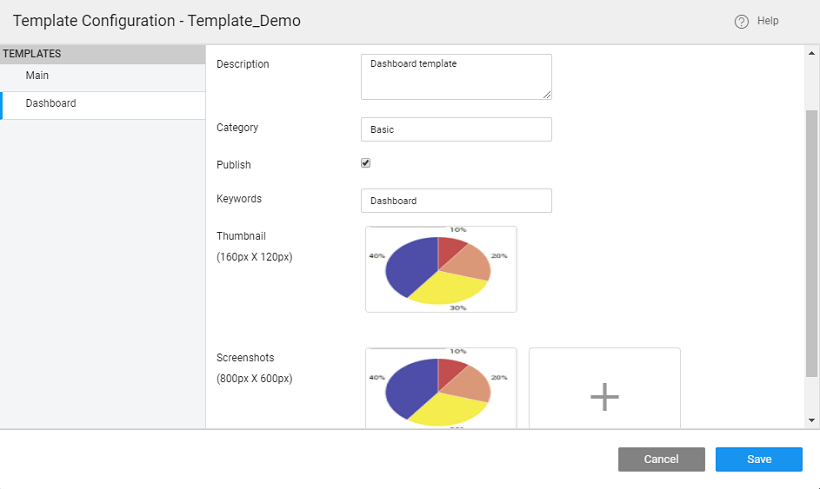Click the scrollbar up arrow
This screenshot has height=489, width=820.
coord(811,54)
